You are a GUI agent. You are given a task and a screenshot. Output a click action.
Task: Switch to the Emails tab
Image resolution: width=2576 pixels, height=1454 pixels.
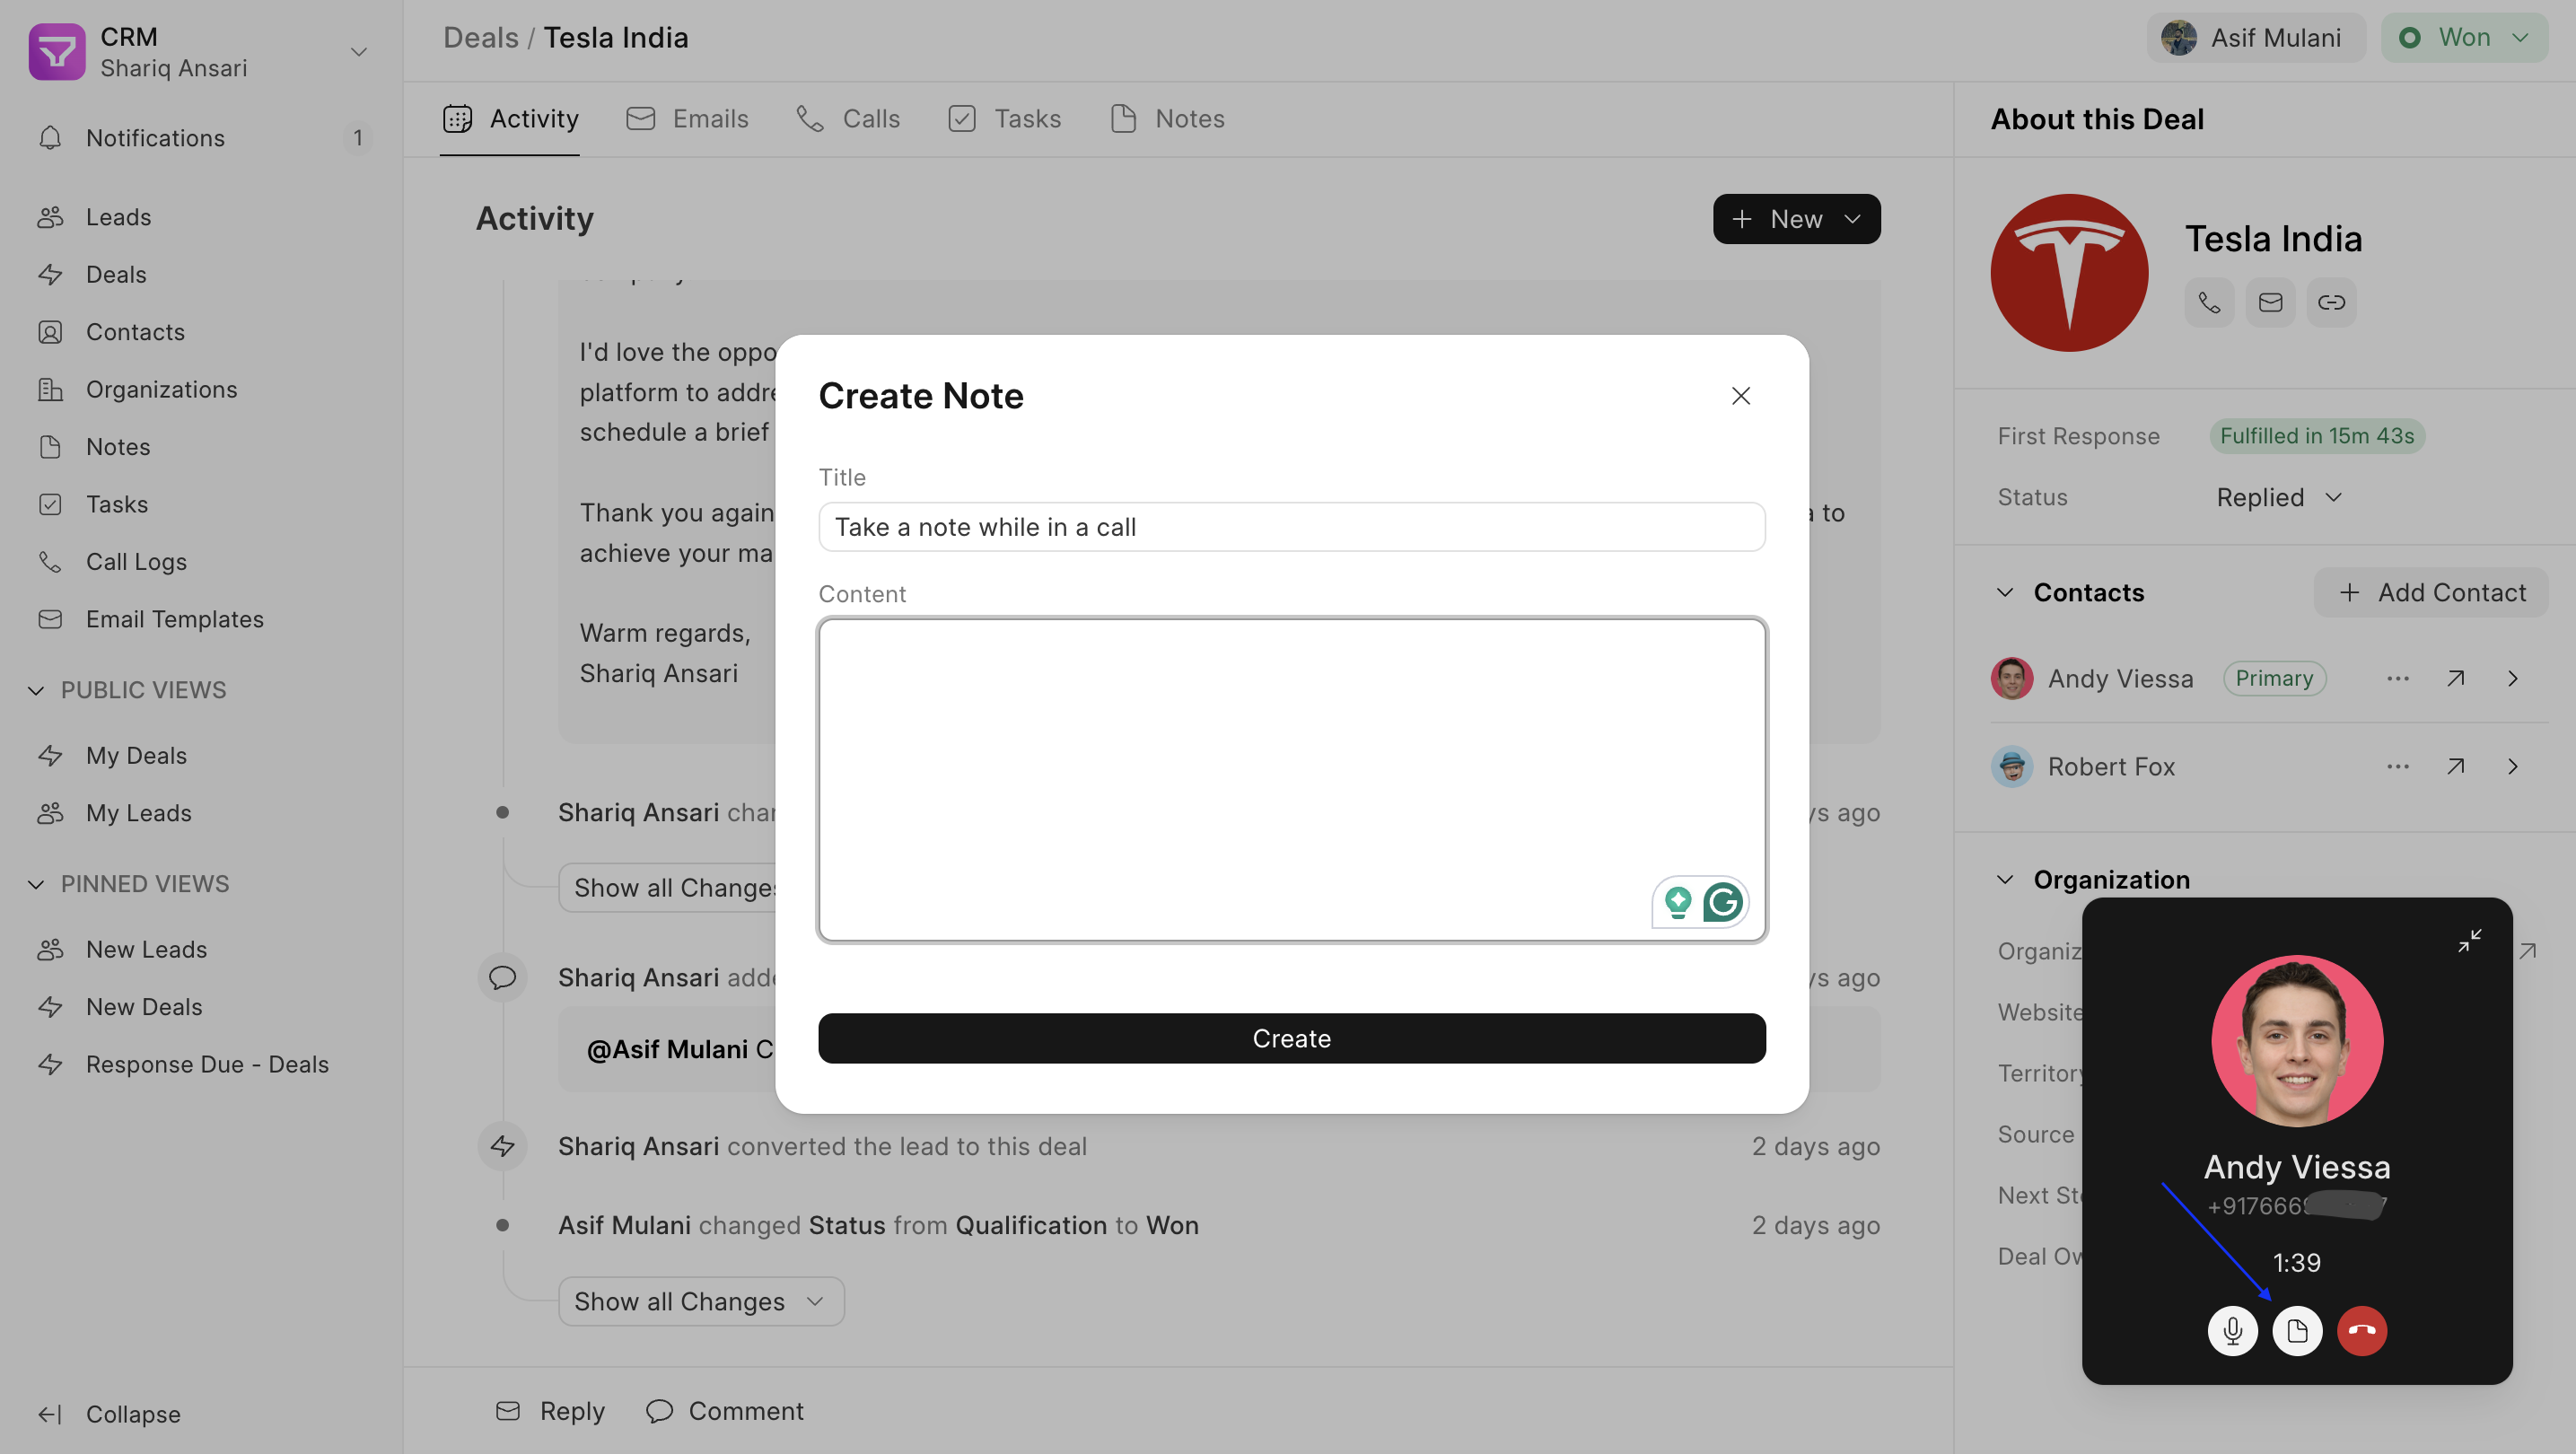[687, 119]
